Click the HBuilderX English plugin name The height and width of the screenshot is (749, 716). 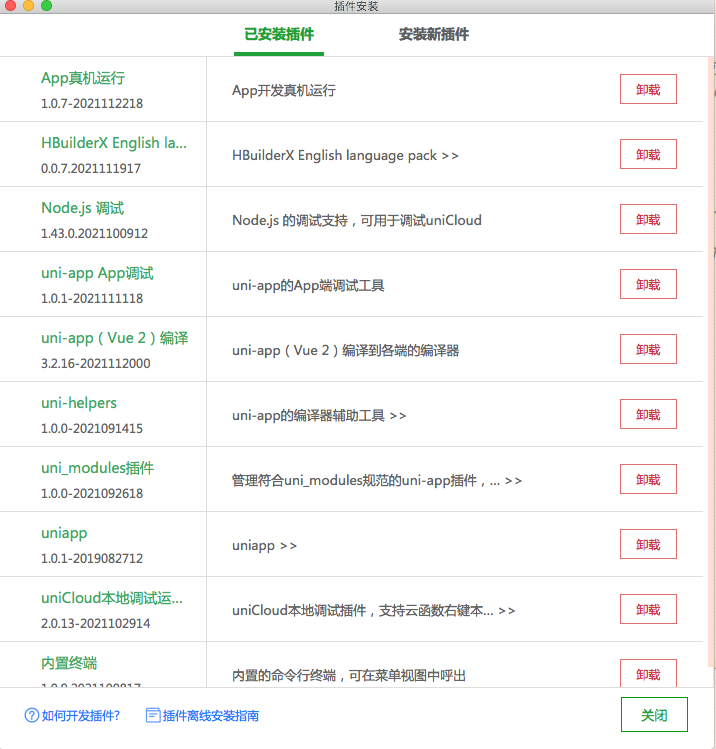(x=113, y=143)
